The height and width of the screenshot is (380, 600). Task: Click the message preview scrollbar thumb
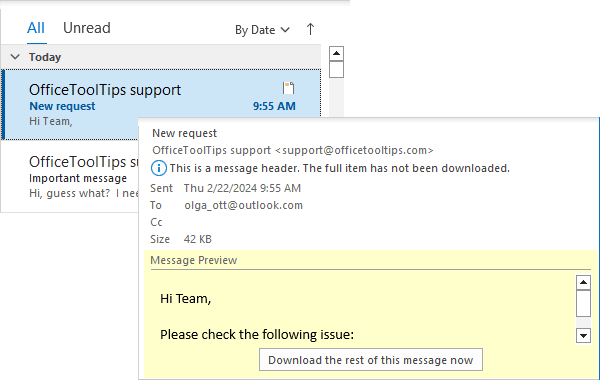pyautogui.click(x=583, y=303)
